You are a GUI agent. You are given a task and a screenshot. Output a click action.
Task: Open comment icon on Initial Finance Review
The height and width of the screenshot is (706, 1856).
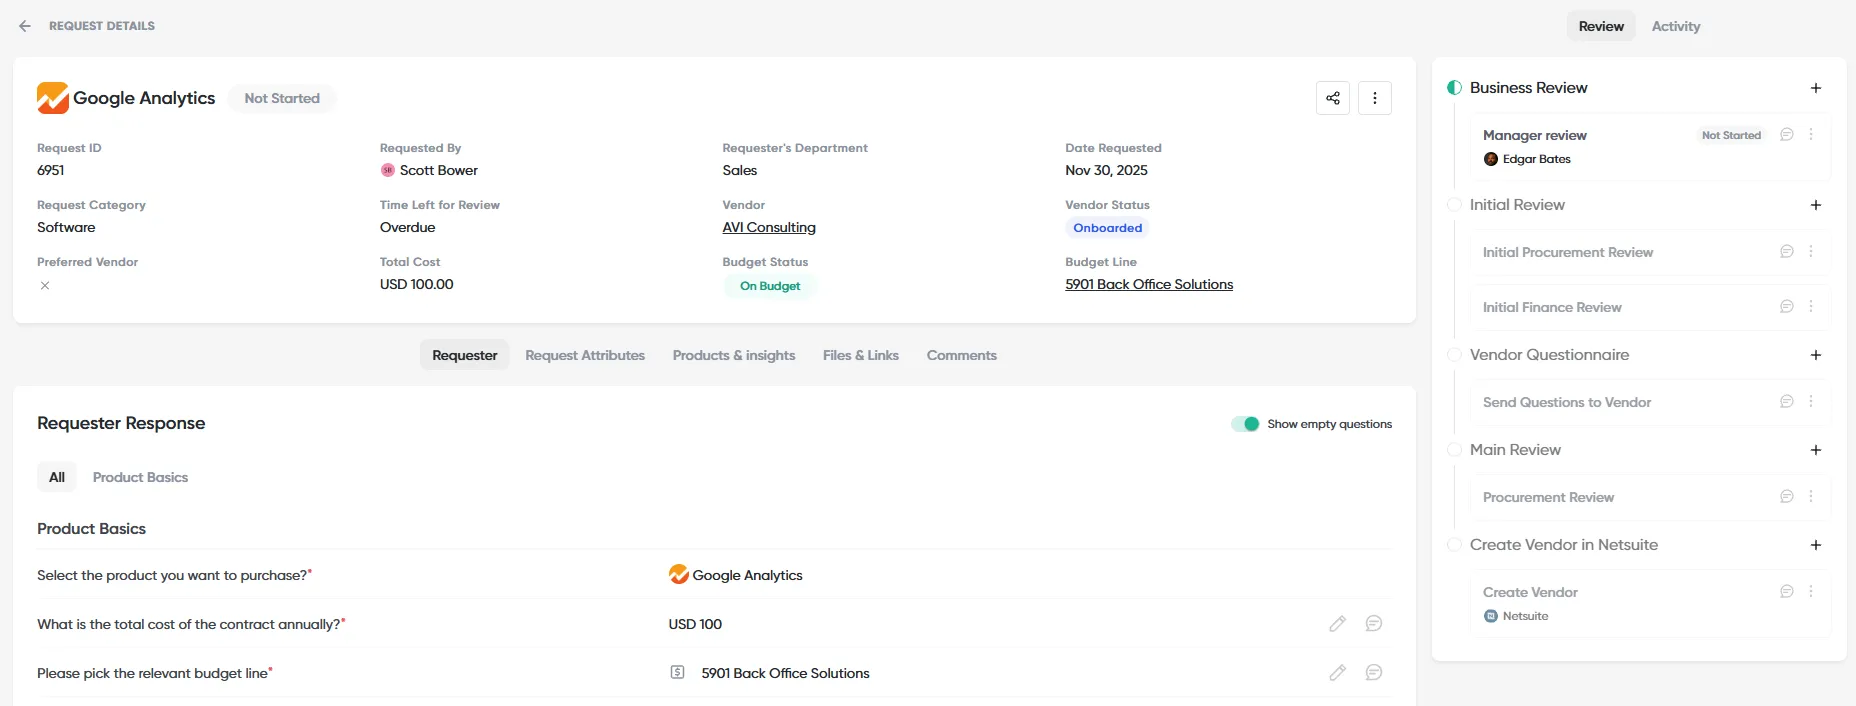click(1787, 306)
